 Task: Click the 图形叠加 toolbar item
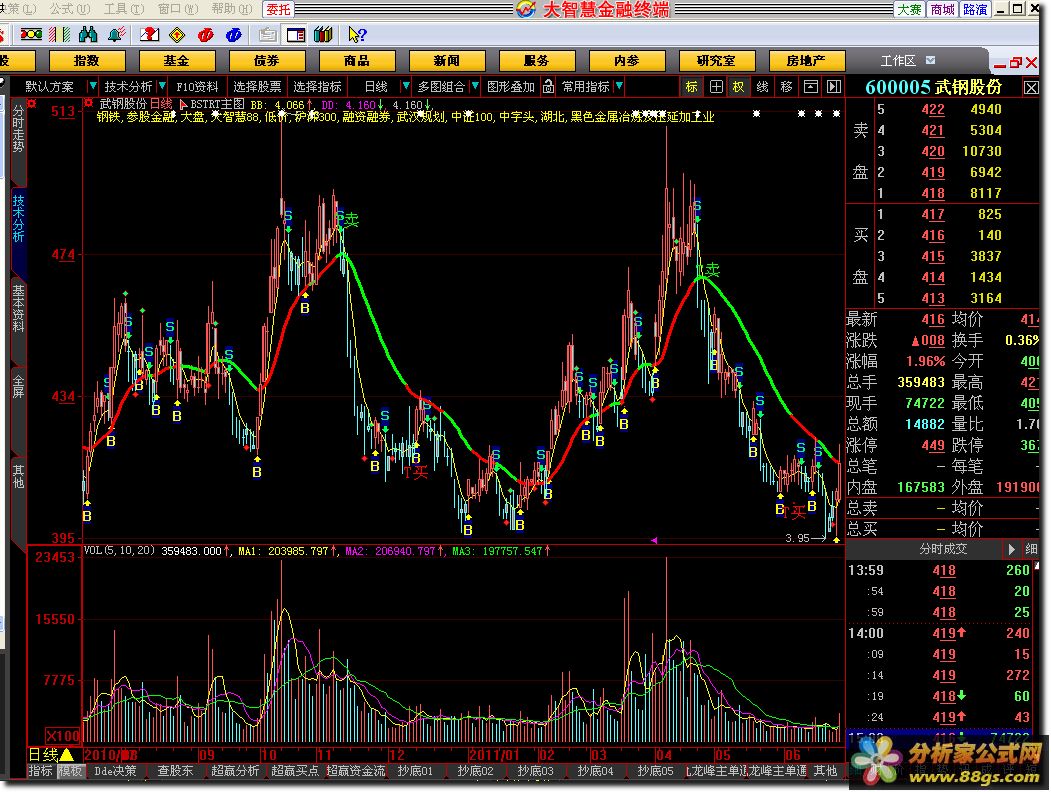[x=511, y=86]
